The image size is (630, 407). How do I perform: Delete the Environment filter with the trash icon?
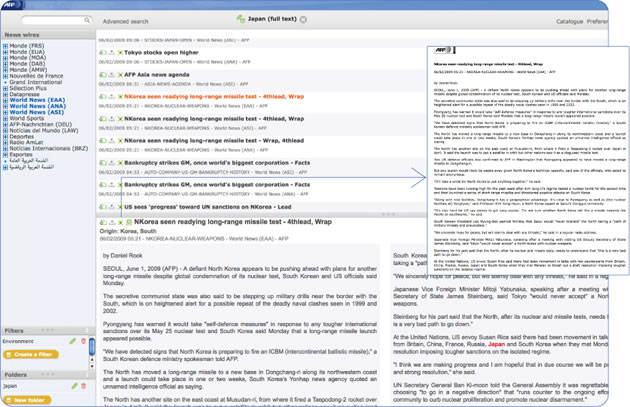click(84, 341)
